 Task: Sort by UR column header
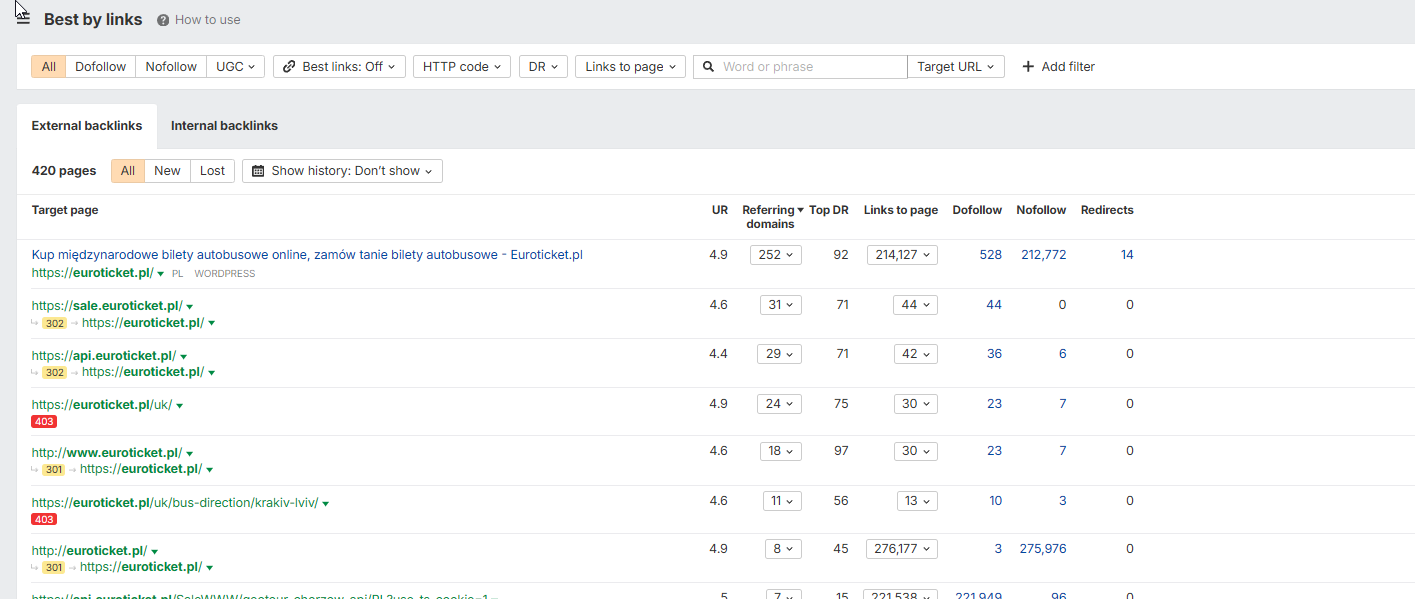click(720, 210)
